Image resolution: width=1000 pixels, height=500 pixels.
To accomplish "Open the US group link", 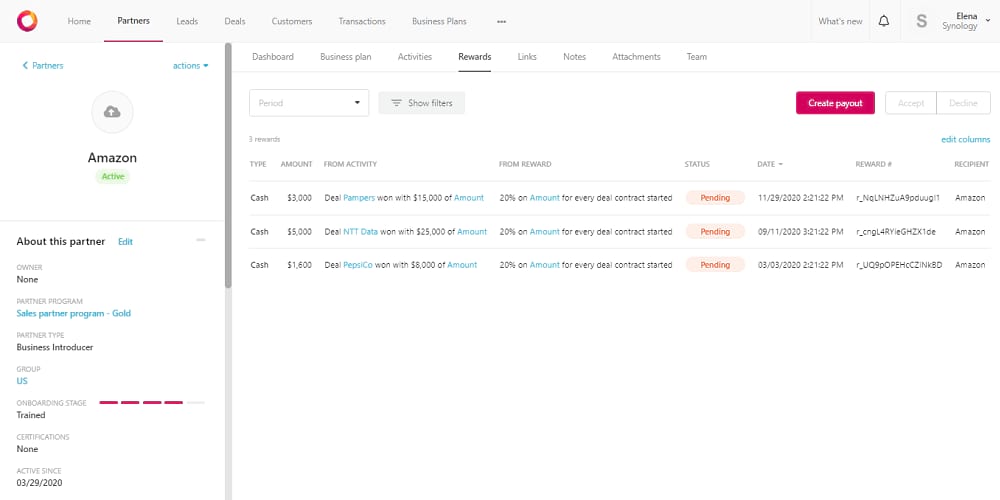I will click(x=22, y=381).
